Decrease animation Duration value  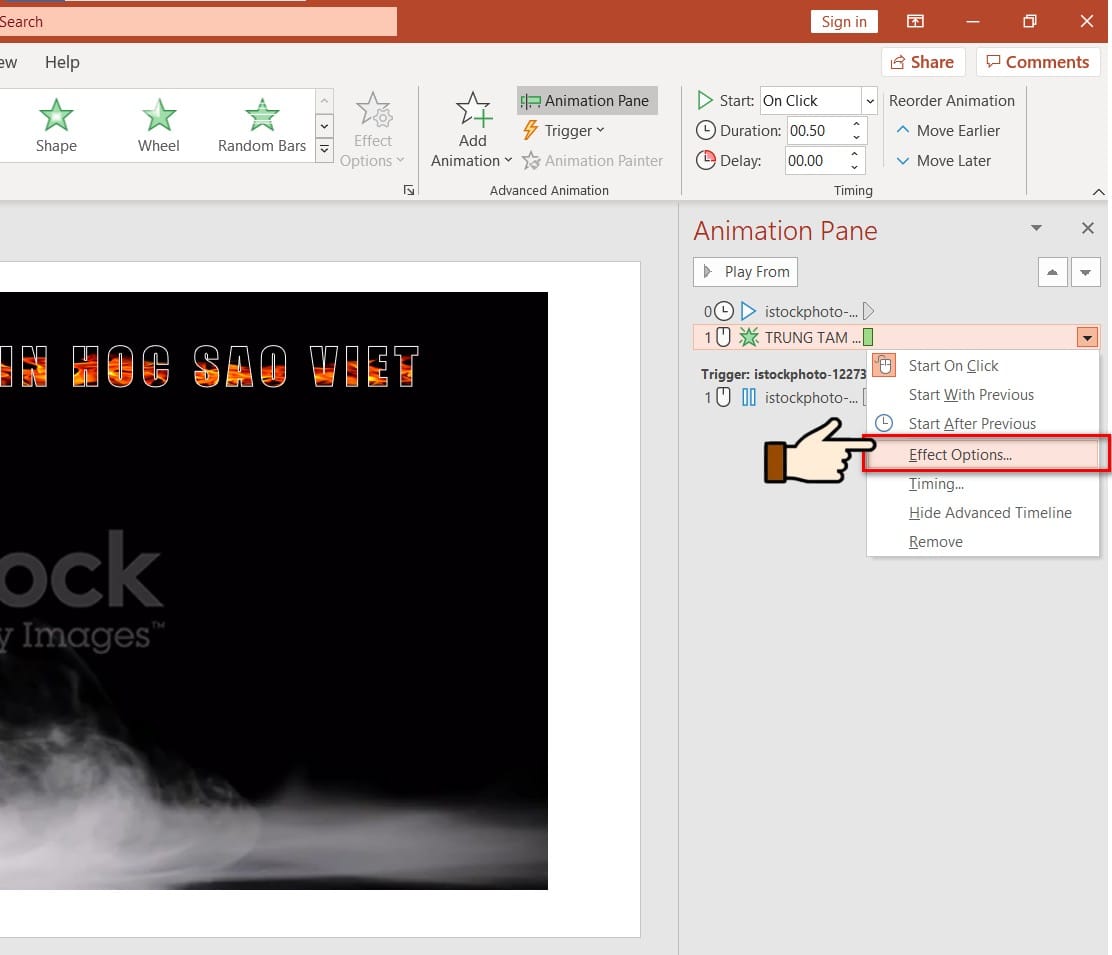(856, 137)
